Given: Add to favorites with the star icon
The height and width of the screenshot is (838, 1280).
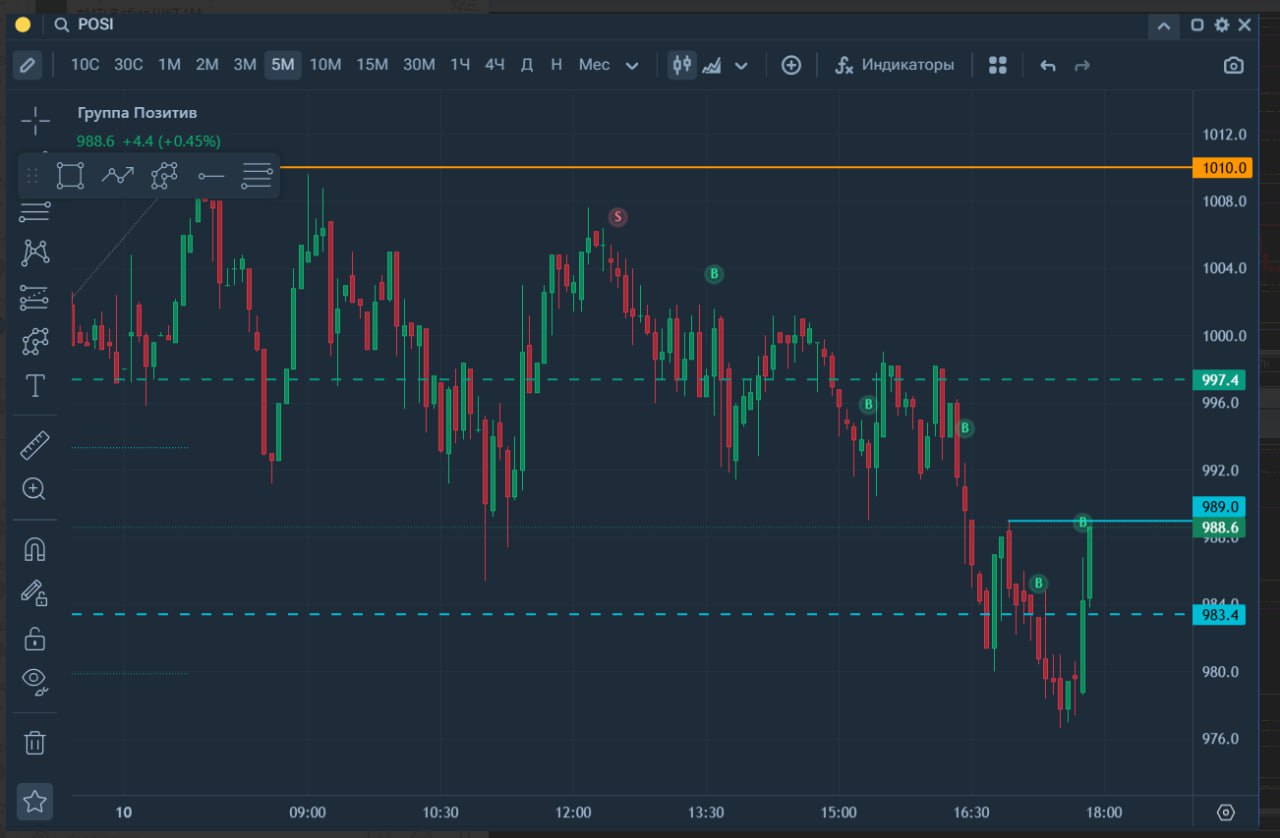Looking at the screenshot, I should [x=35, y=801].
